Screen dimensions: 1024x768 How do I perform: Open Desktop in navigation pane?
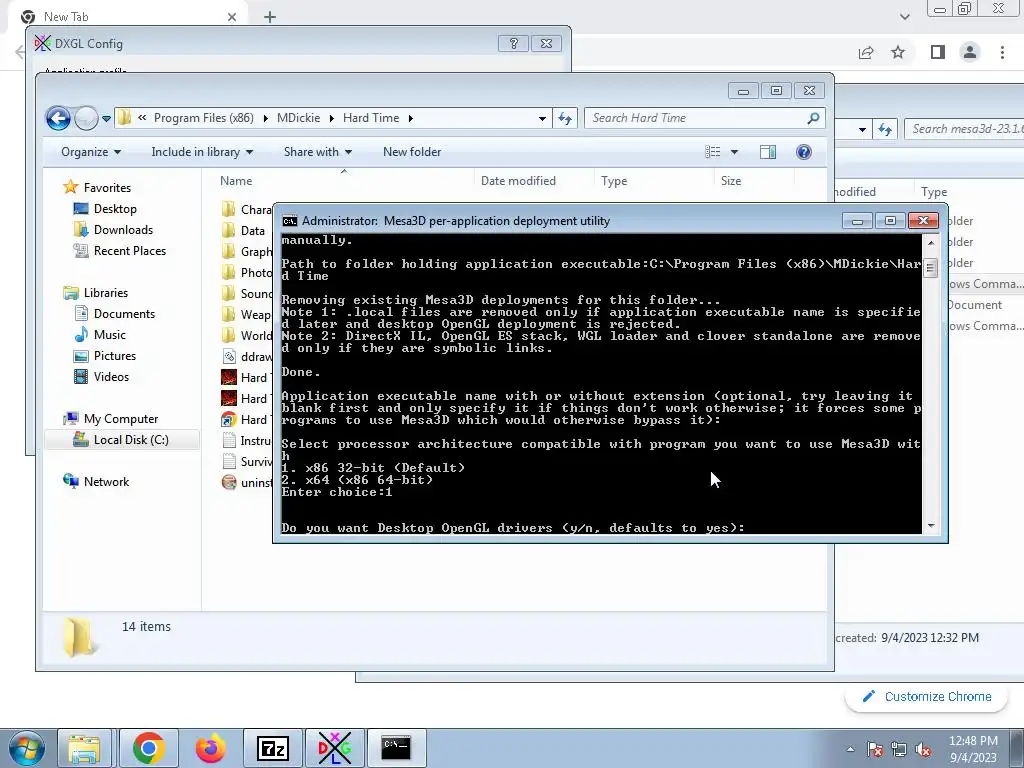115,209
